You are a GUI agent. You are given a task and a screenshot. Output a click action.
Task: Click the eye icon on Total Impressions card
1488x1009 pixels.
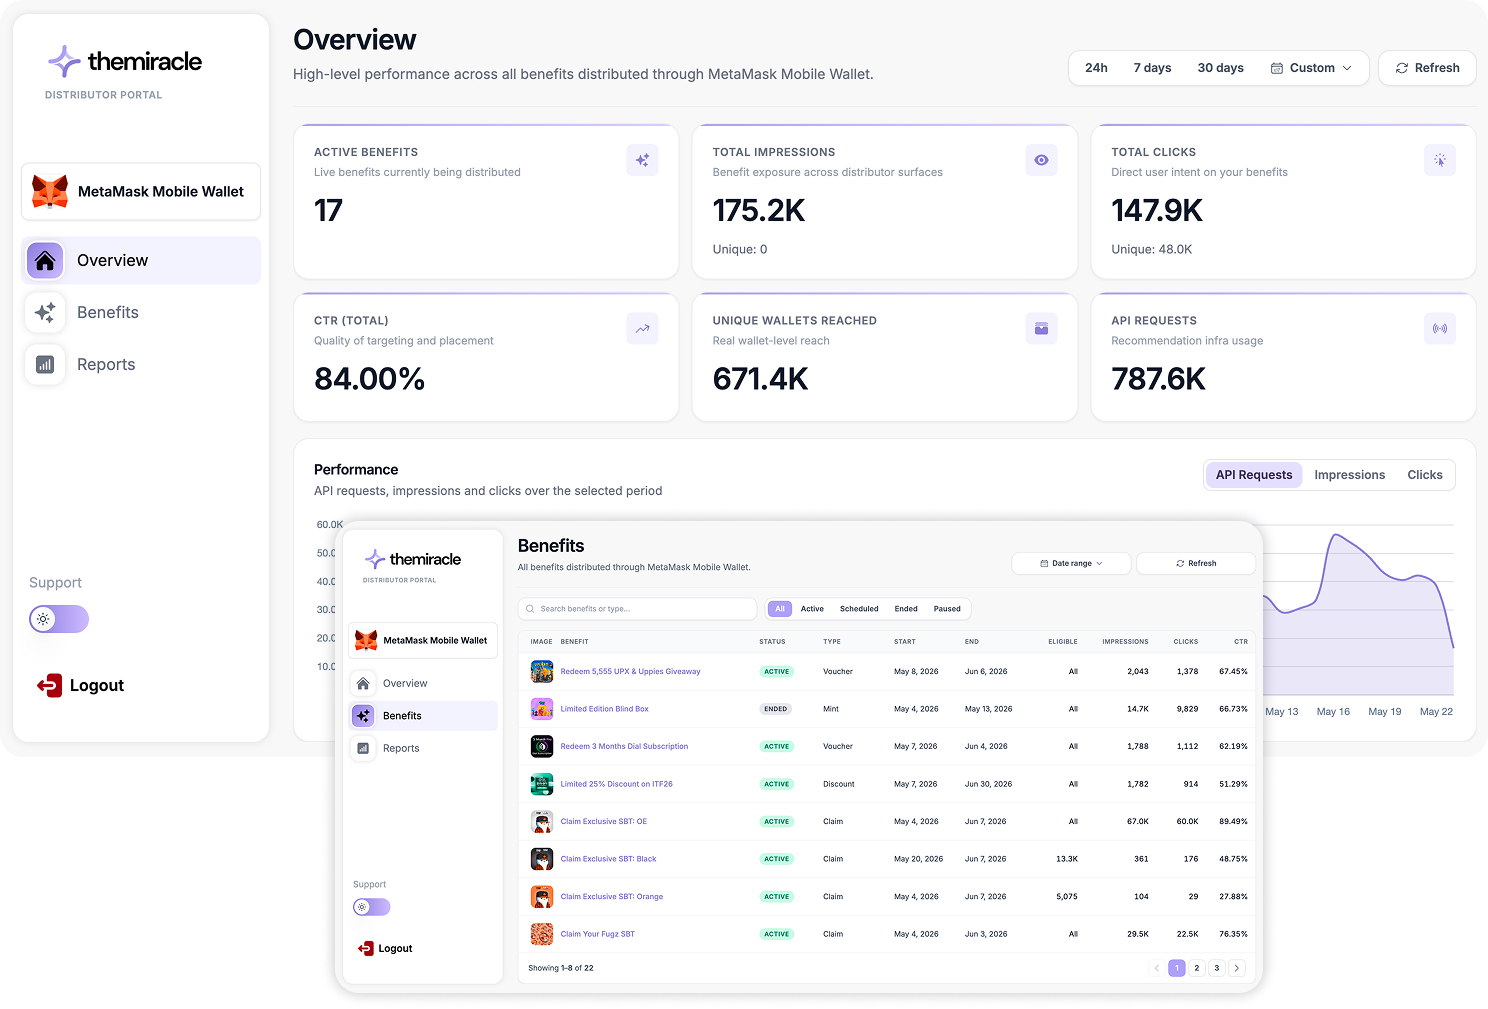pos(1041,160)
